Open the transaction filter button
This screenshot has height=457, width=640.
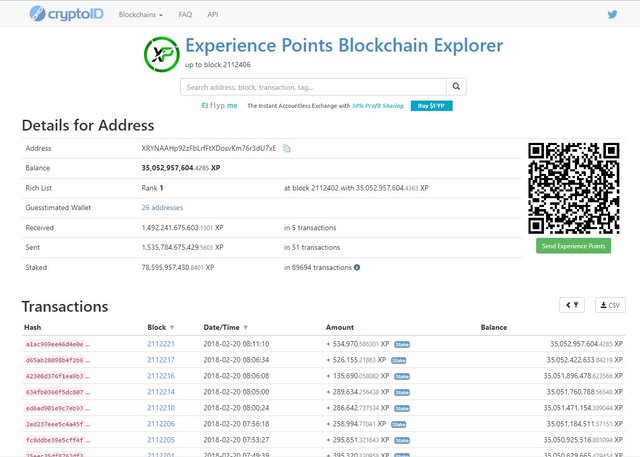point(572,305)
